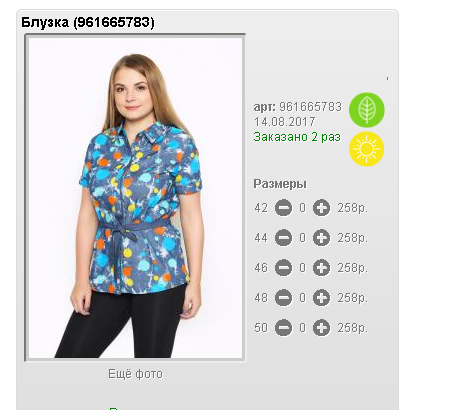Select the quantity value for size 50
The image size is (465, 410).
[x=302, y=328]
